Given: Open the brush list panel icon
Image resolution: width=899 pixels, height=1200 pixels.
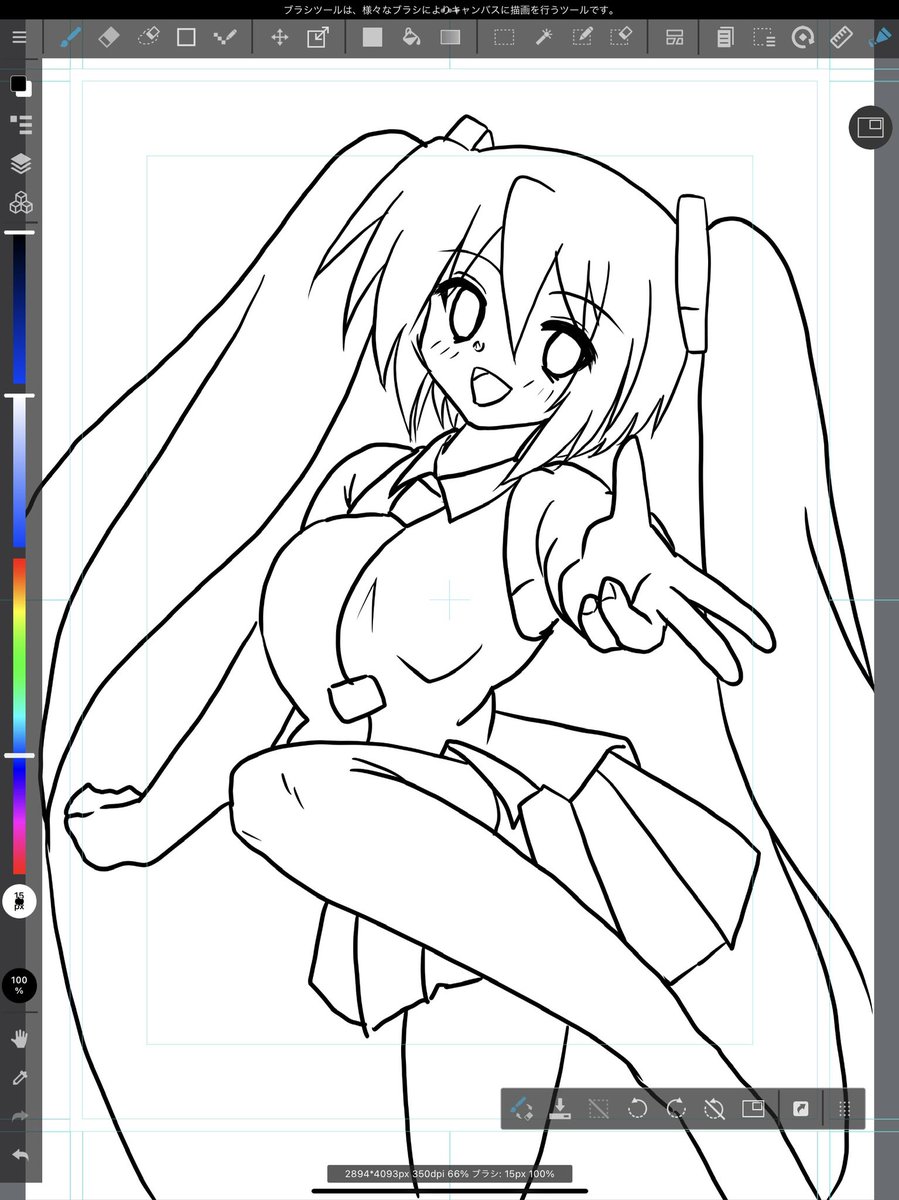Looking at the screenshot, I should pos(21,125).
